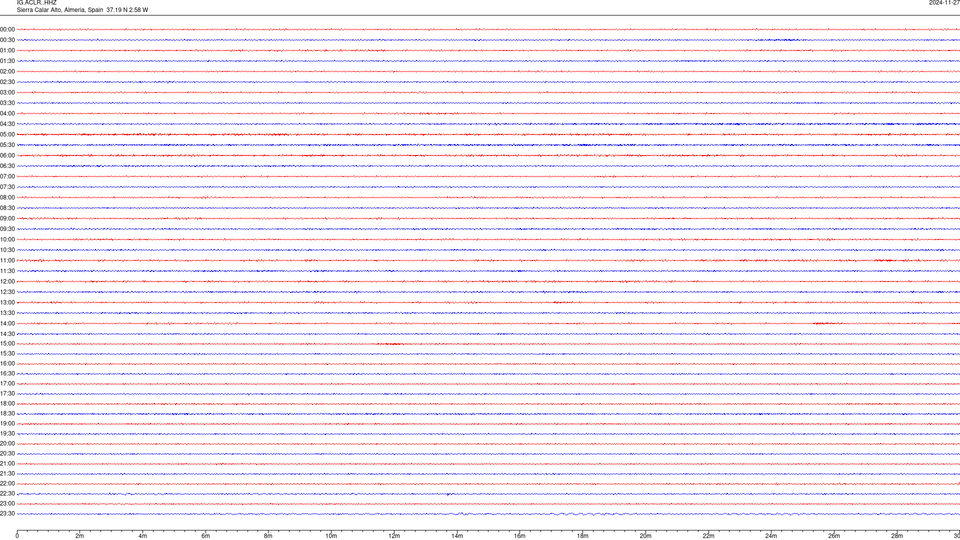Select the 03:00 row time label
Image resolution: width=960 pixels, height=540 pixels.
point(7,92)
